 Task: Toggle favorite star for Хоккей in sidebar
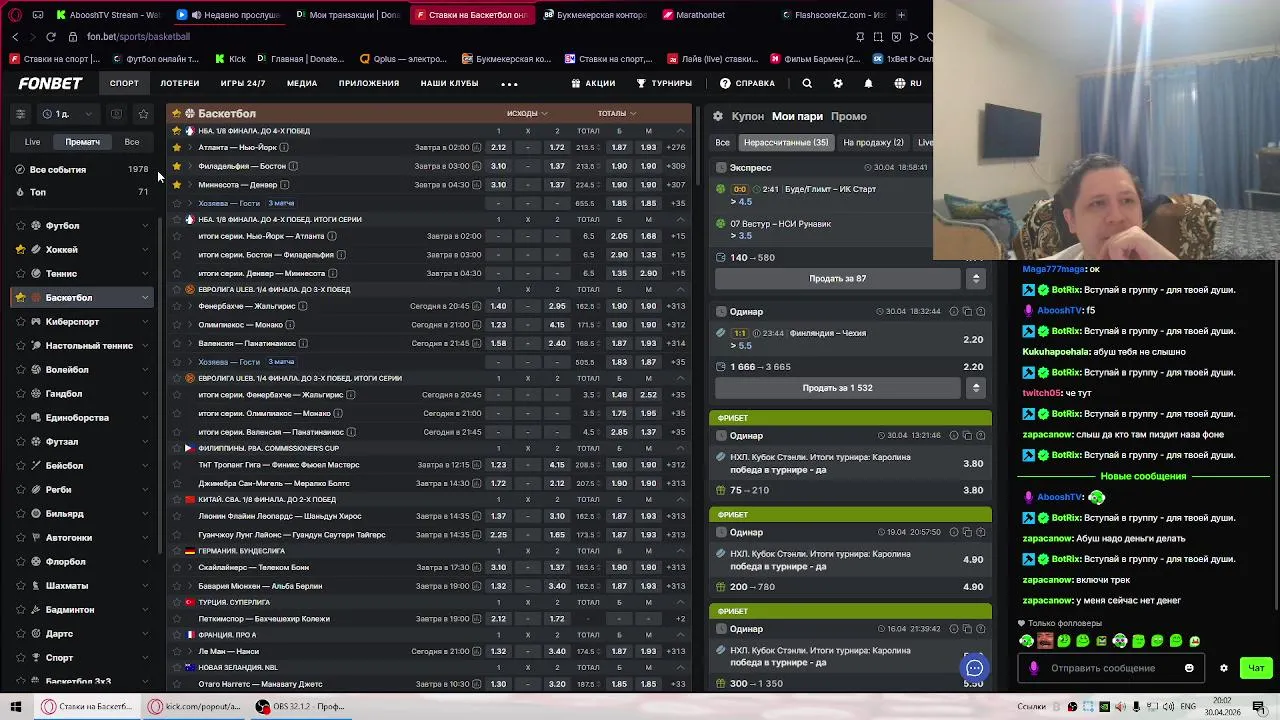coord(20,250)
